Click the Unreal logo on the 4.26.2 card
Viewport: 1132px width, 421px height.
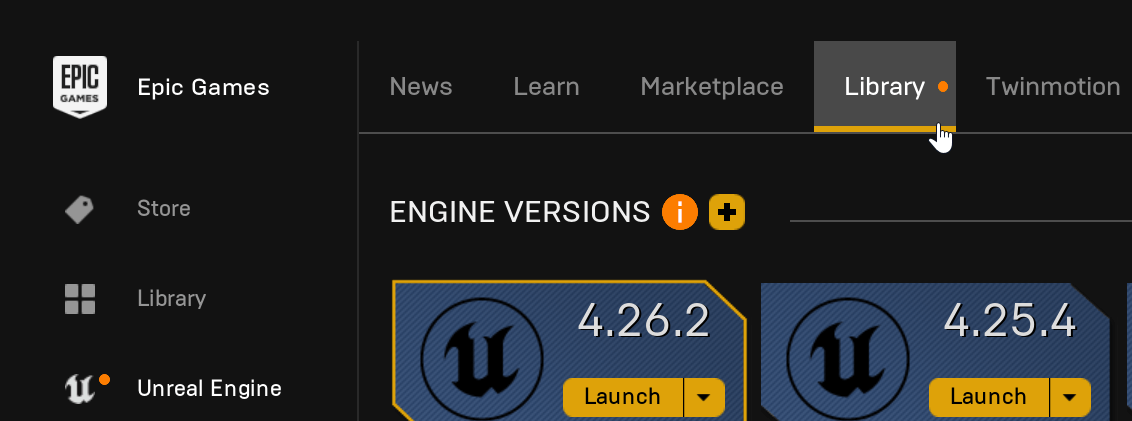482,357
